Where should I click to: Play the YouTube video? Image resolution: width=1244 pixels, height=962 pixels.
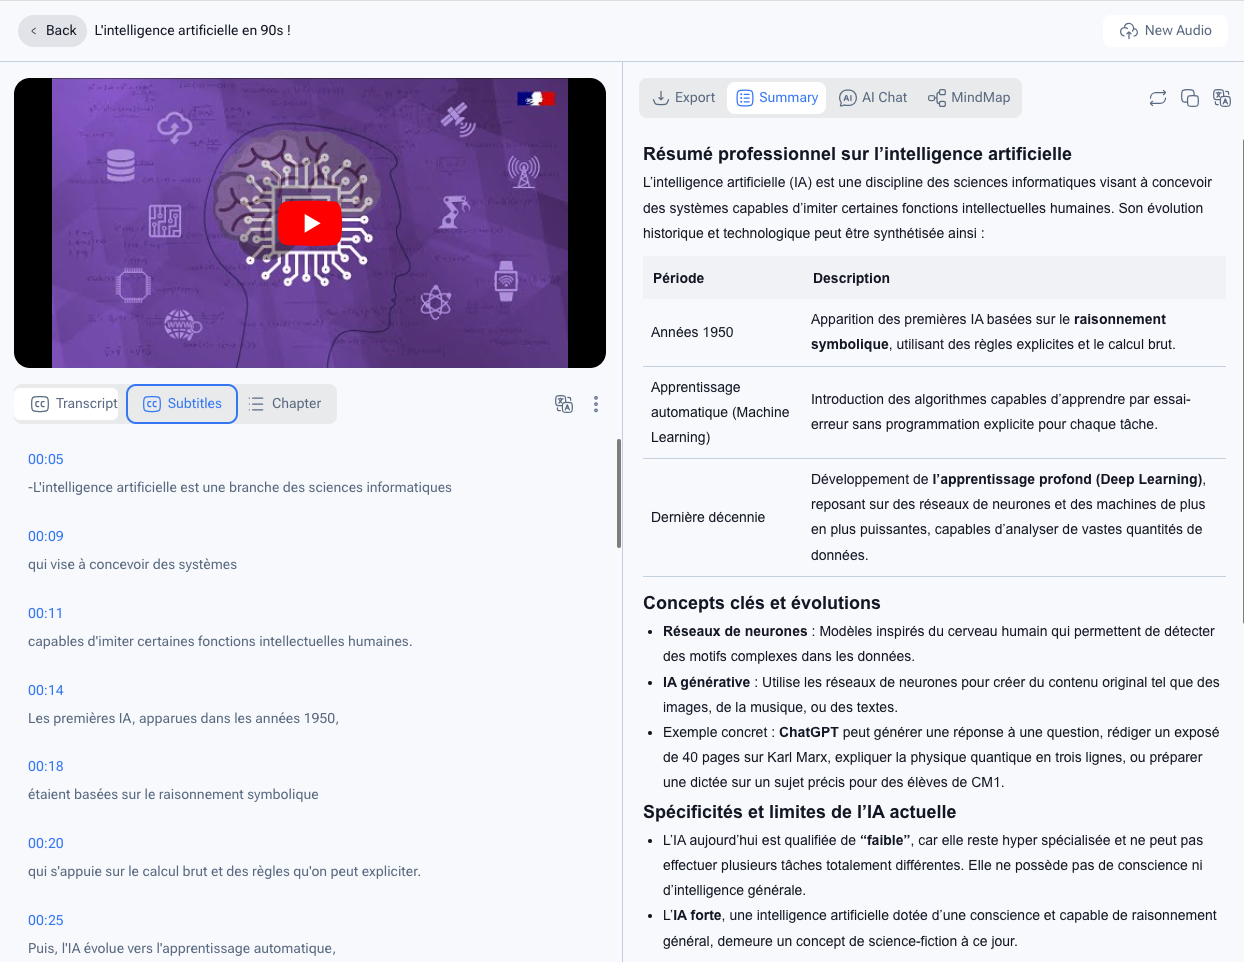coord(310,223)
